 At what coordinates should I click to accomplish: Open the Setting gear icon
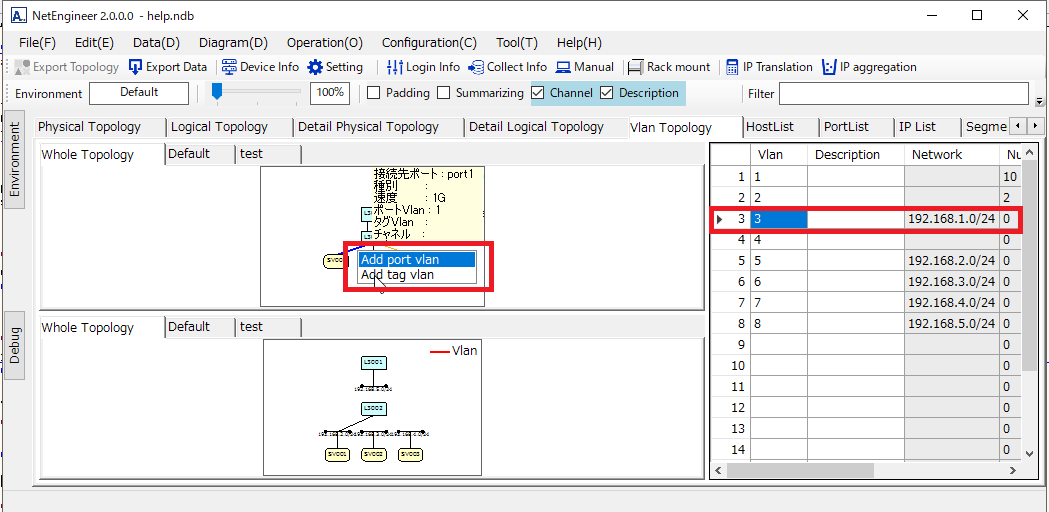click(x=316, y=67)
